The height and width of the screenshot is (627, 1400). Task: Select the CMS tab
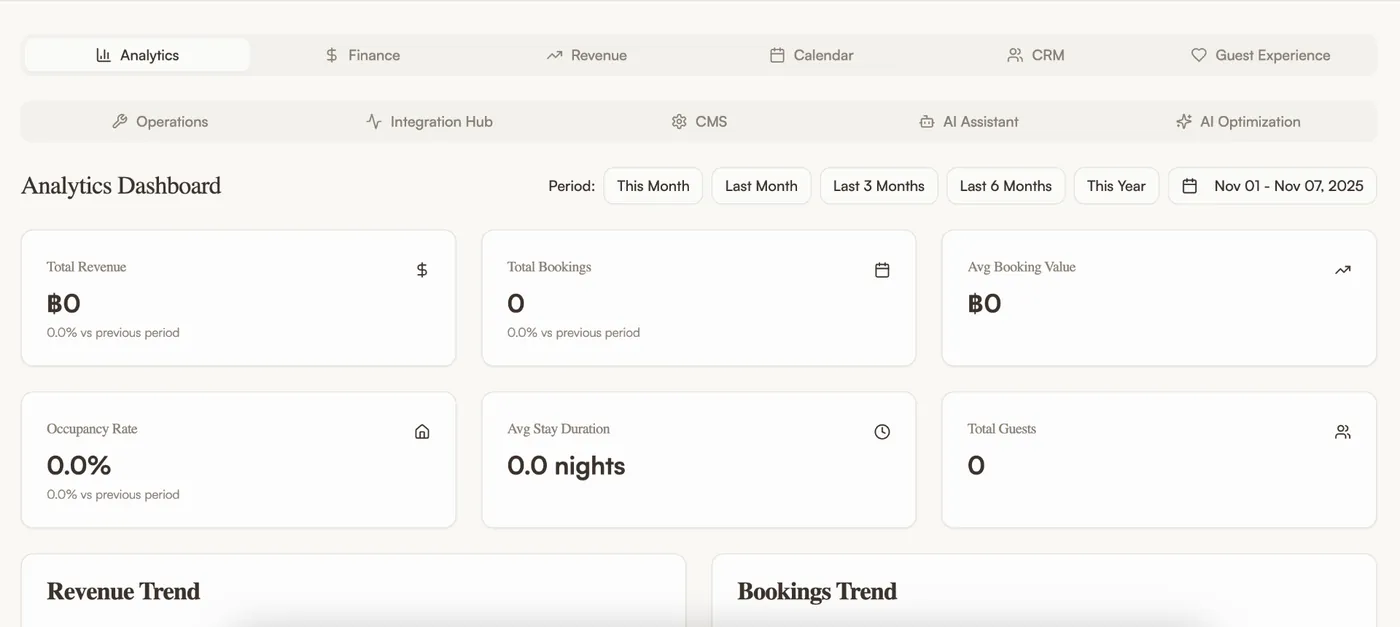[699, 121]
